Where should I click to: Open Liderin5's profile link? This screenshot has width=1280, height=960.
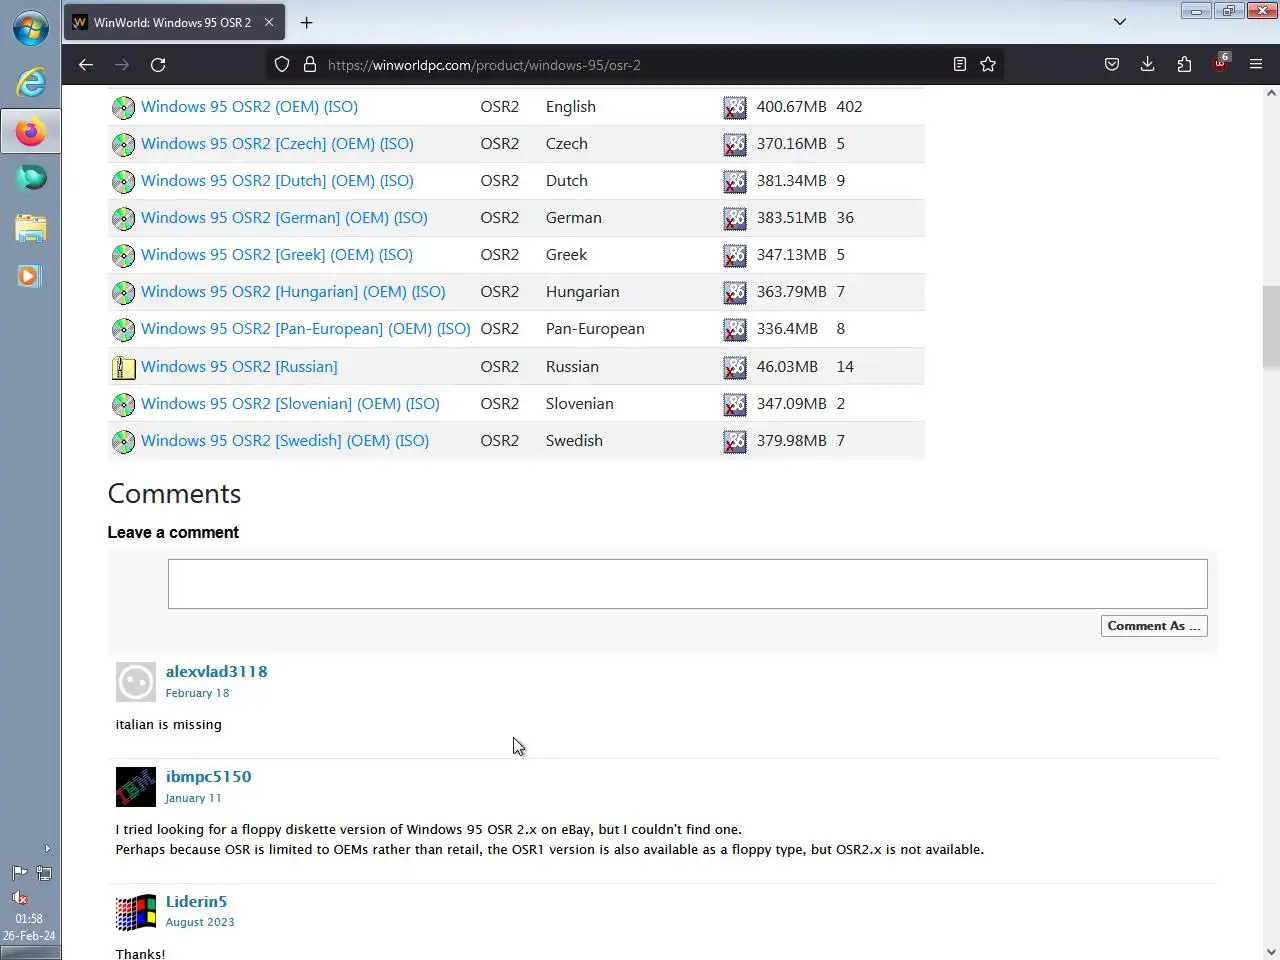[196, 901]
